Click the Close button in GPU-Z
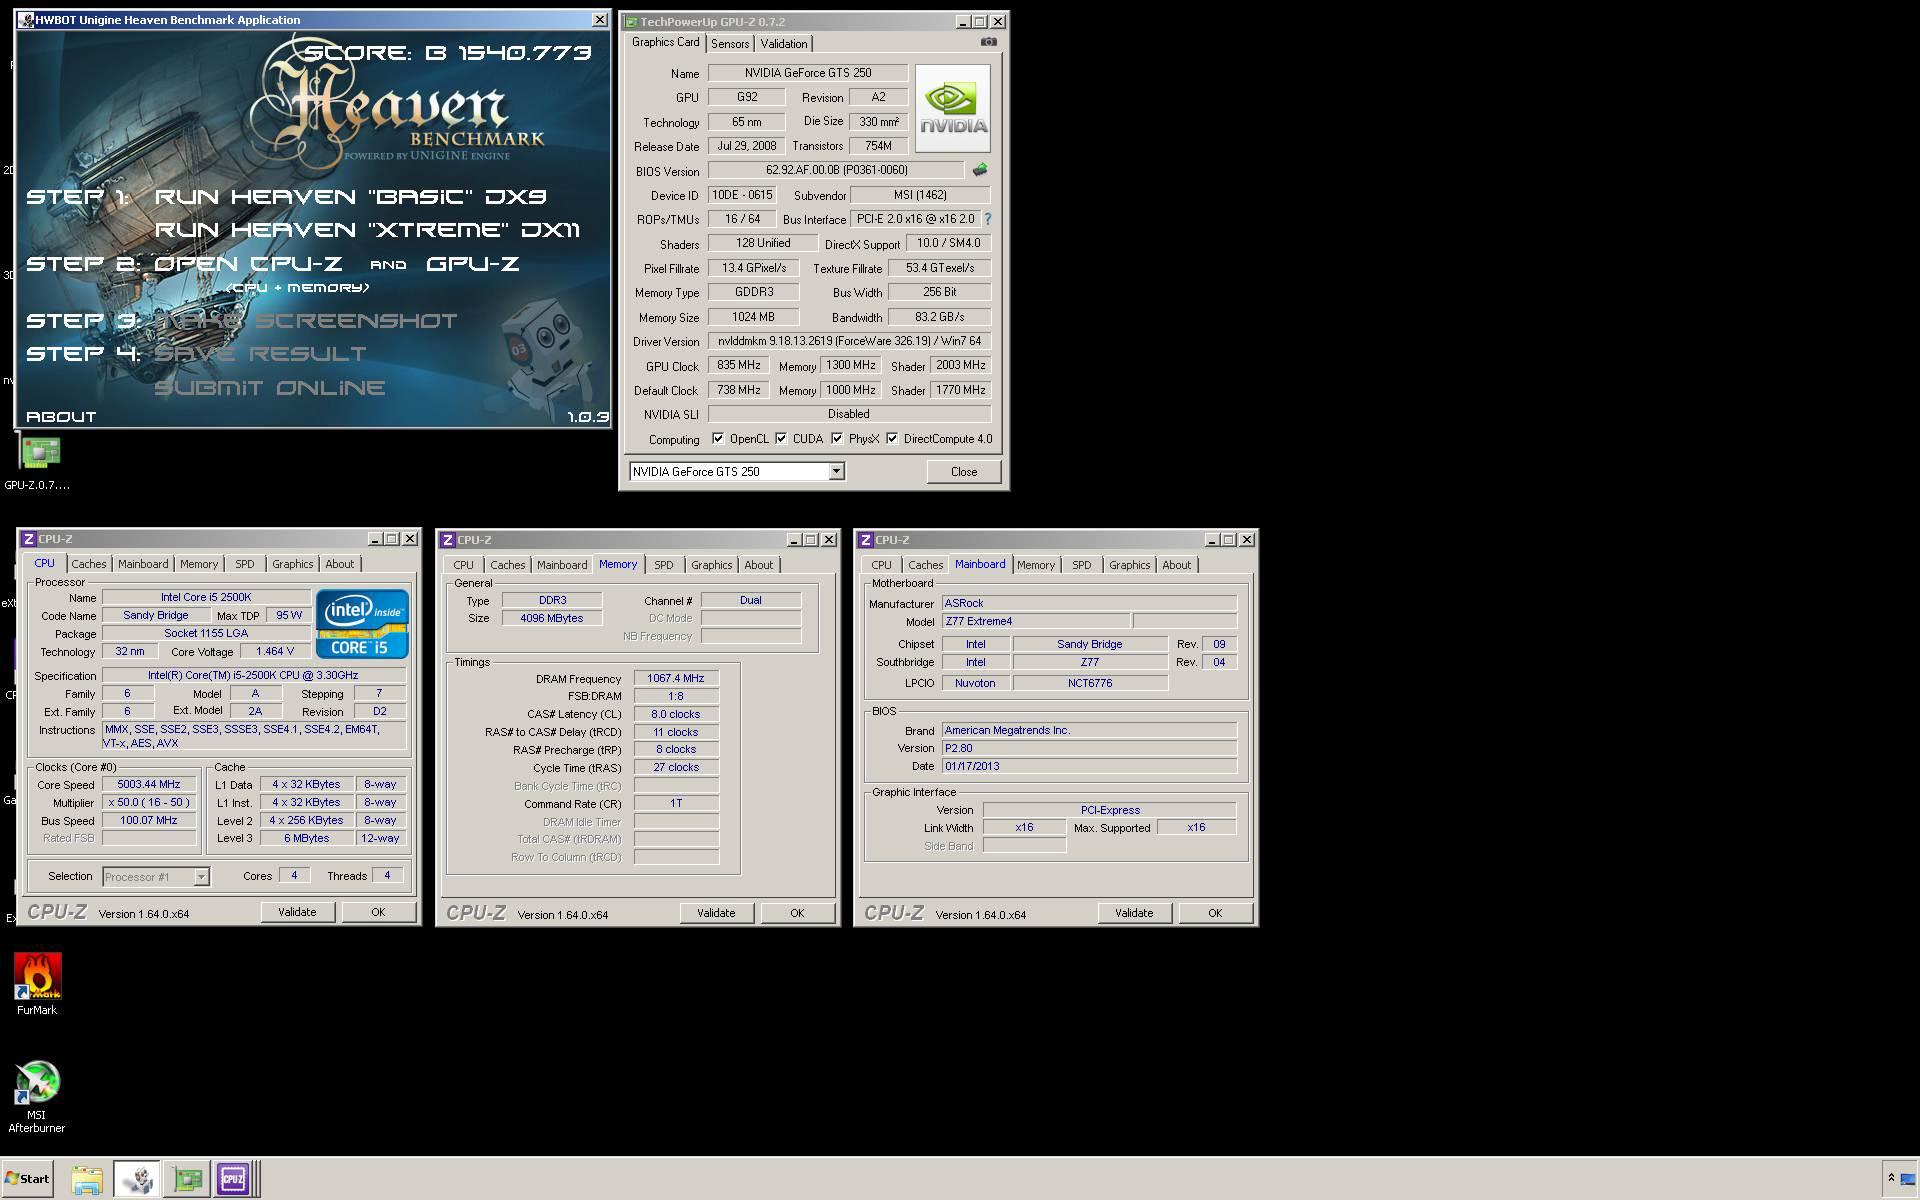 tap(964, 472)
